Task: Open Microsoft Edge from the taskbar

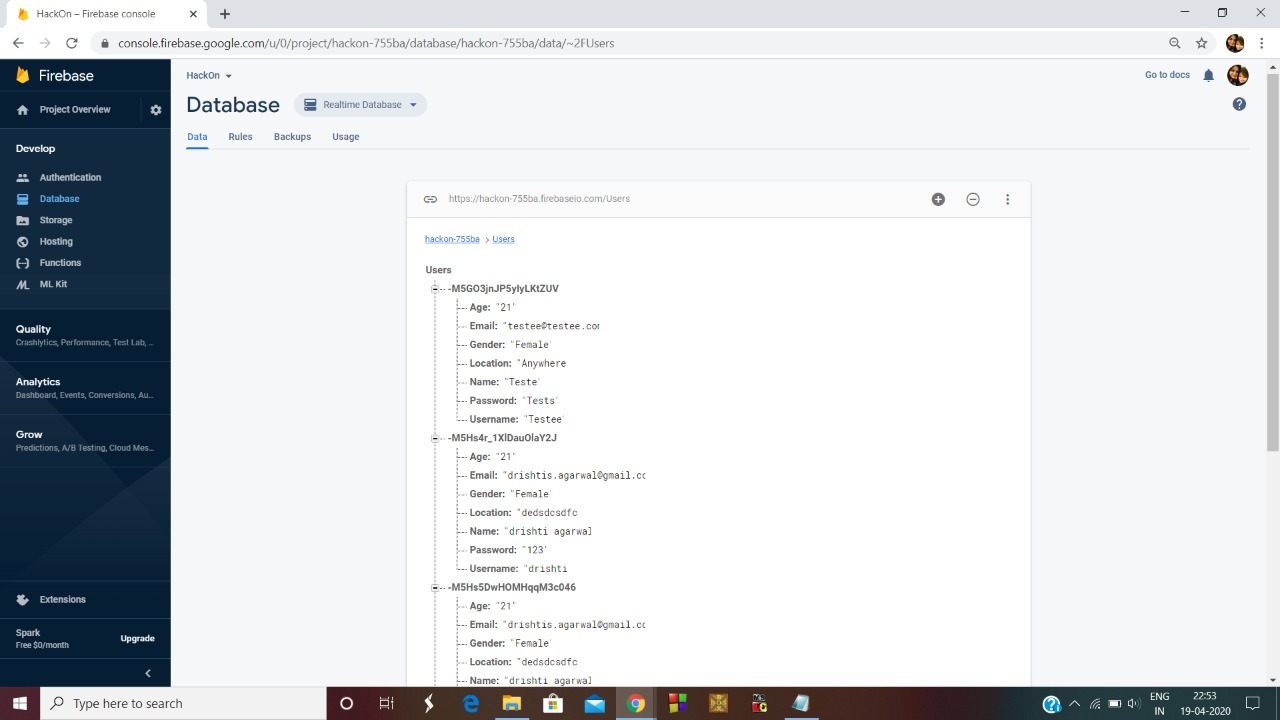Action: pyautogui.click(x=470, y=703)
